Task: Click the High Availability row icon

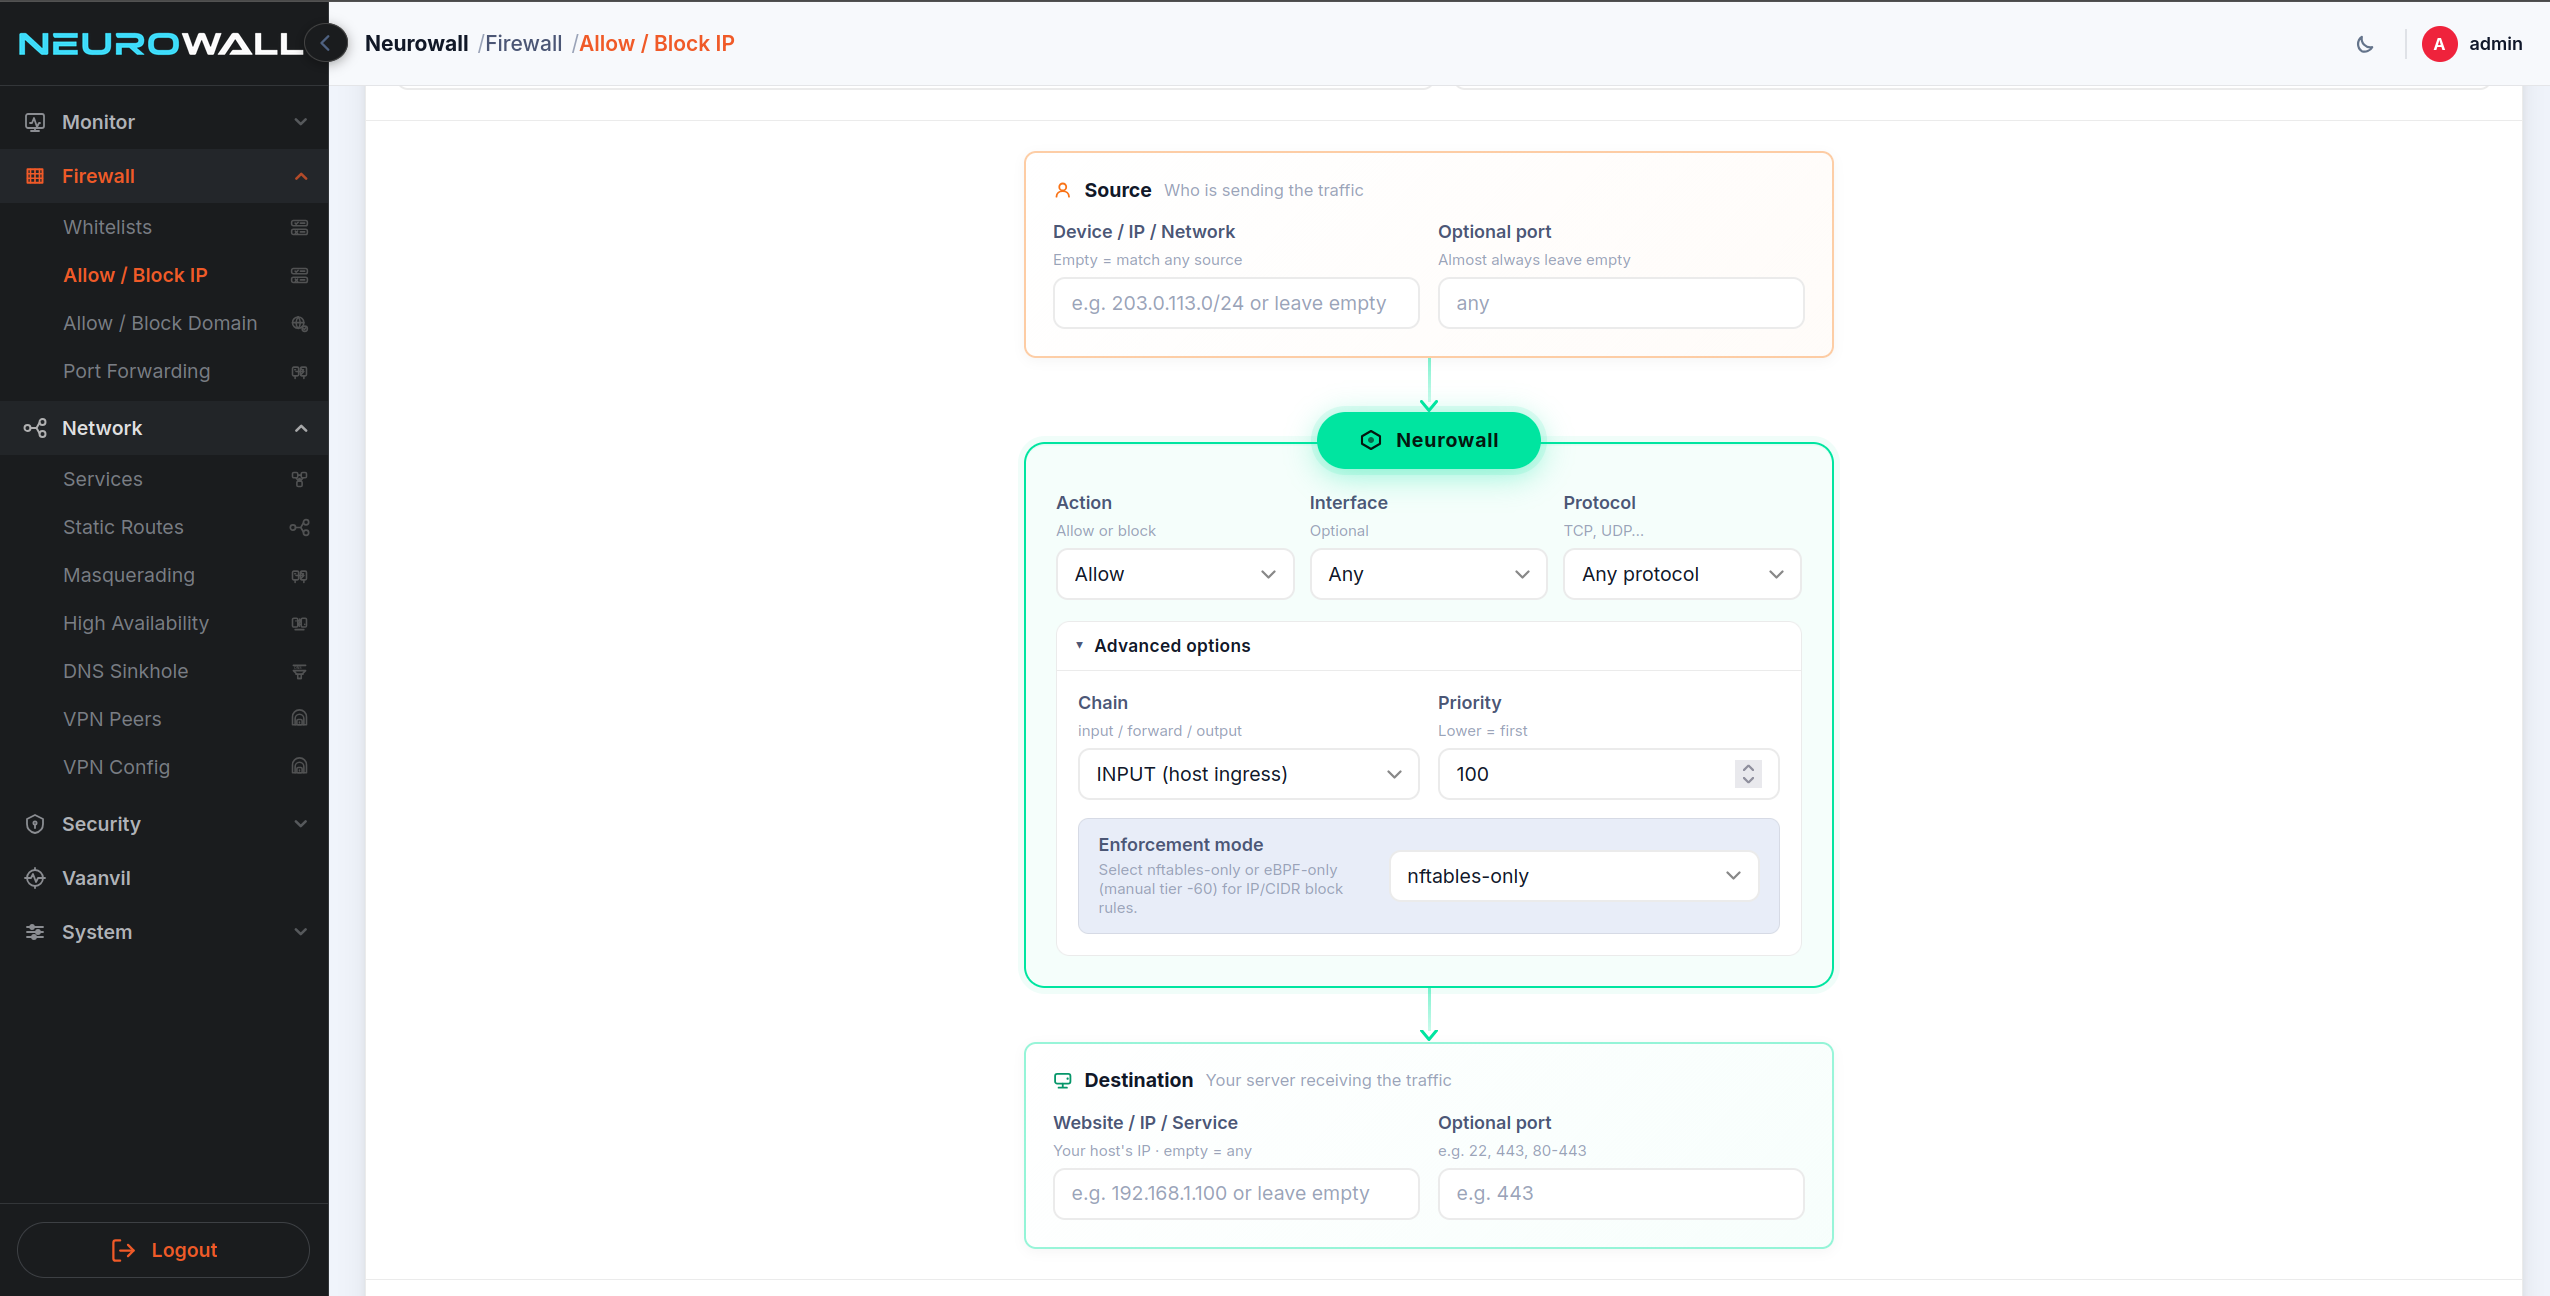Action: tap(299, 624)
